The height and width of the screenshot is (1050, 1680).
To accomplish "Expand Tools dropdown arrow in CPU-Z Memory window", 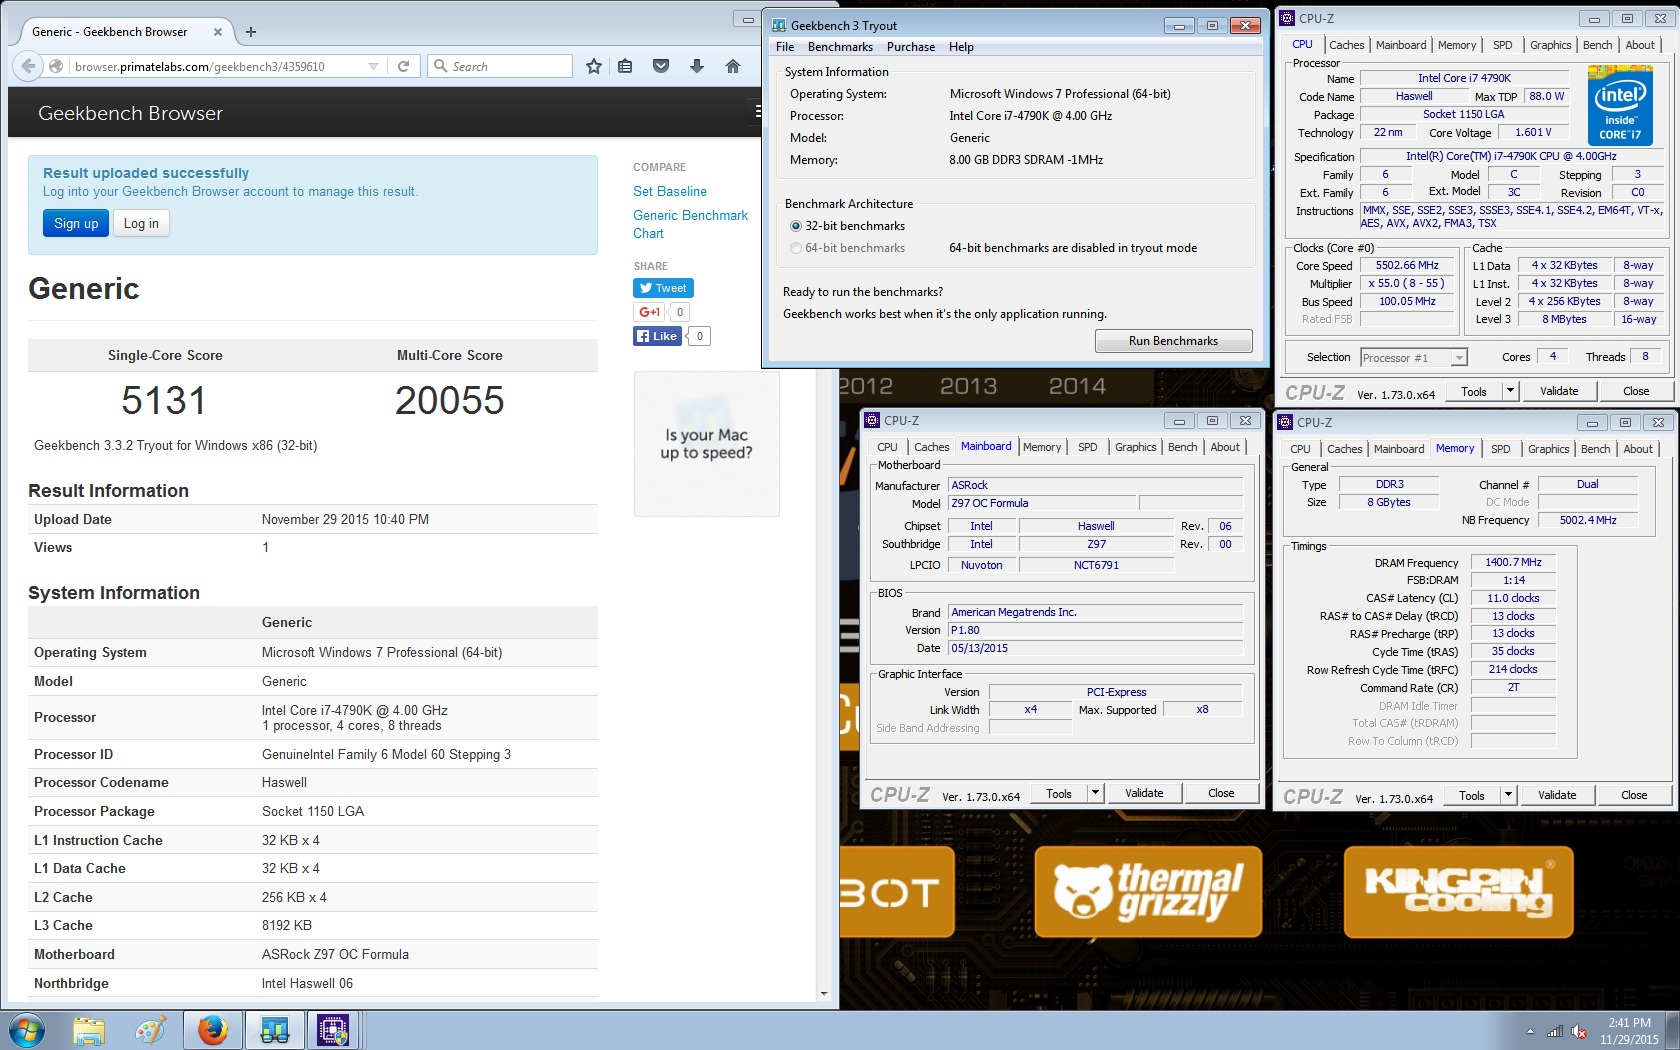I will click(1508, 795).
